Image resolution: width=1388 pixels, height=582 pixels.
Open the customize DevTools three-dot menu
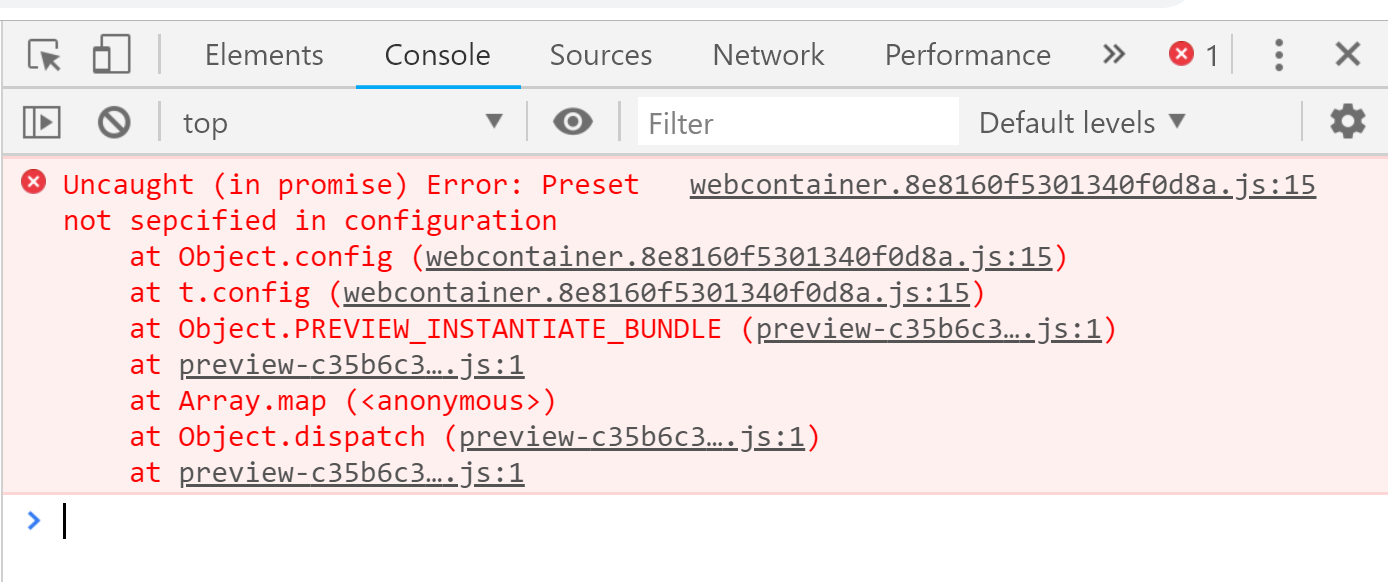coord(1278,55)
